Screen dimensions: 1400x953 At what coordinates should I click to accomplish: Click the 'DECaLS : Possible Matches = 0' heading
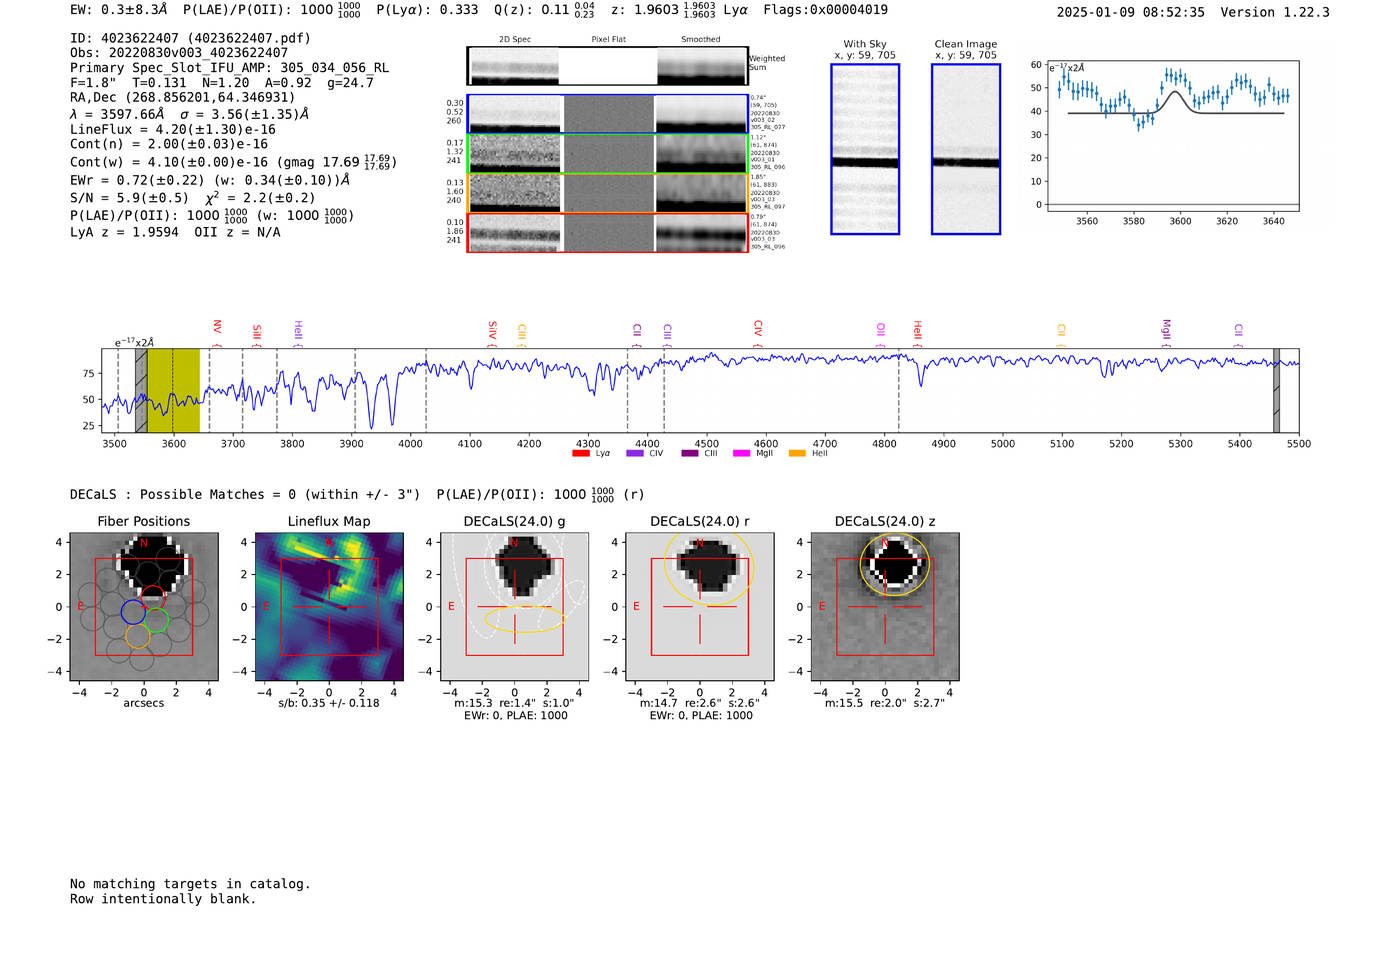tap(183, 494)
